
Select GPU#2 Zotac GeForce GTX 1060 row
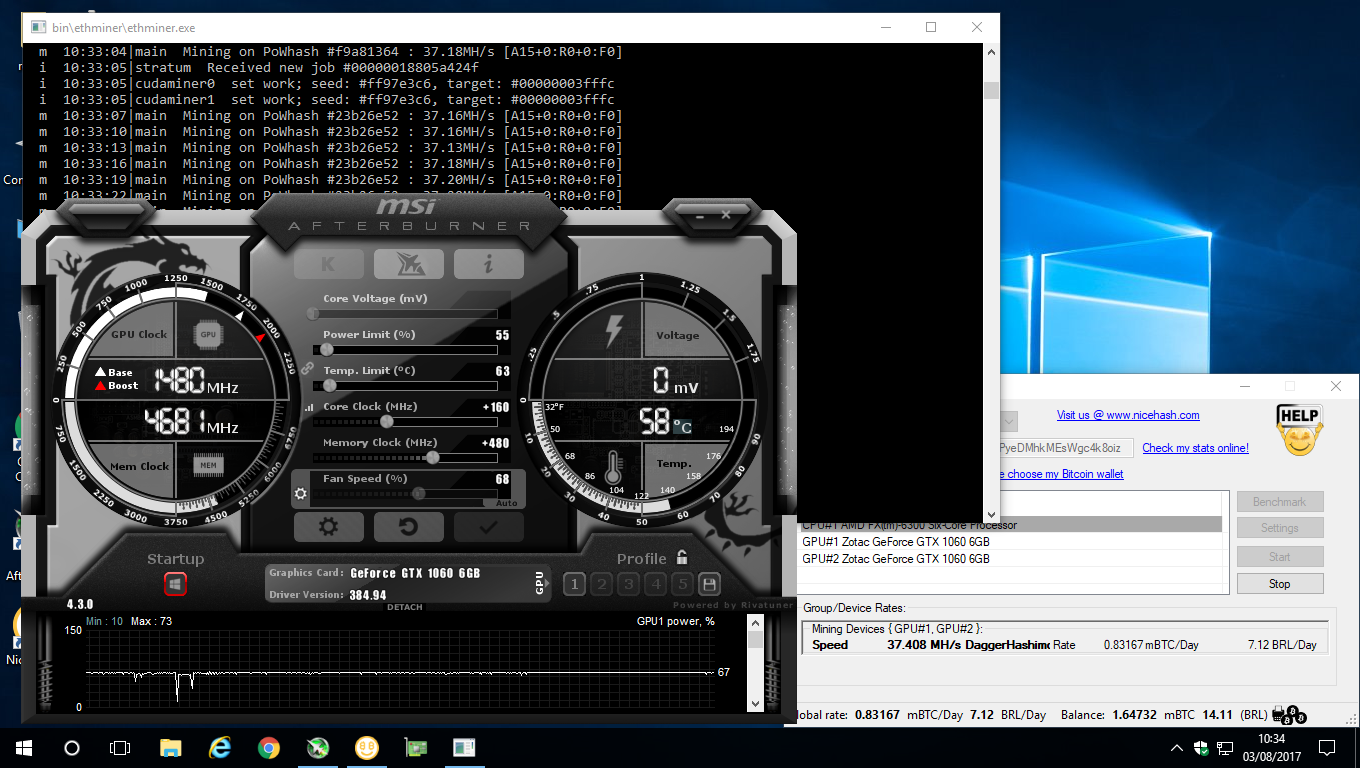(x=1010, y=559)
